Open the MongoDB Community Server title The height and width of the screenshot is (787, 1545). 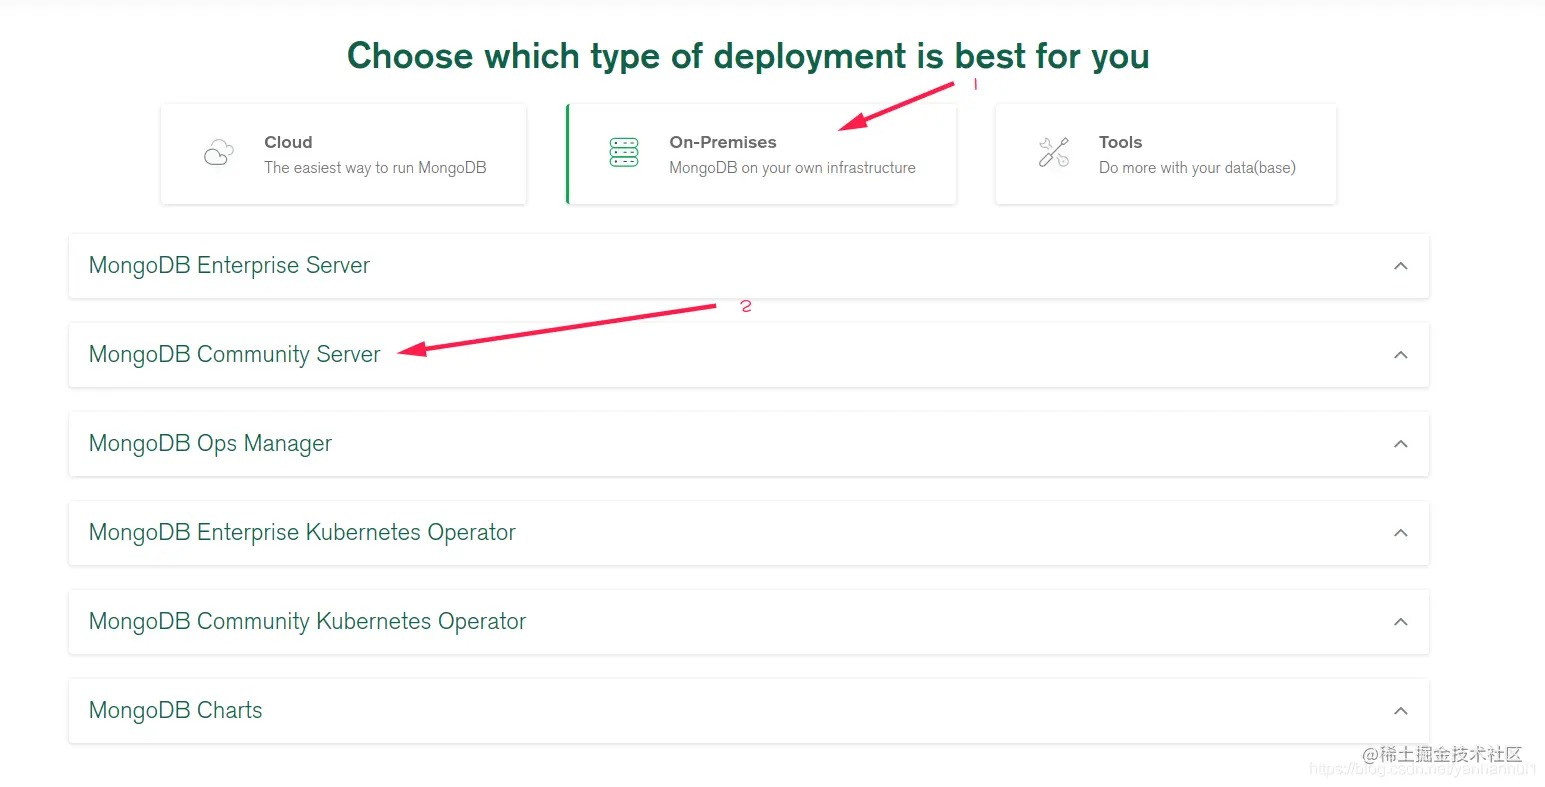tap(235, 355)
